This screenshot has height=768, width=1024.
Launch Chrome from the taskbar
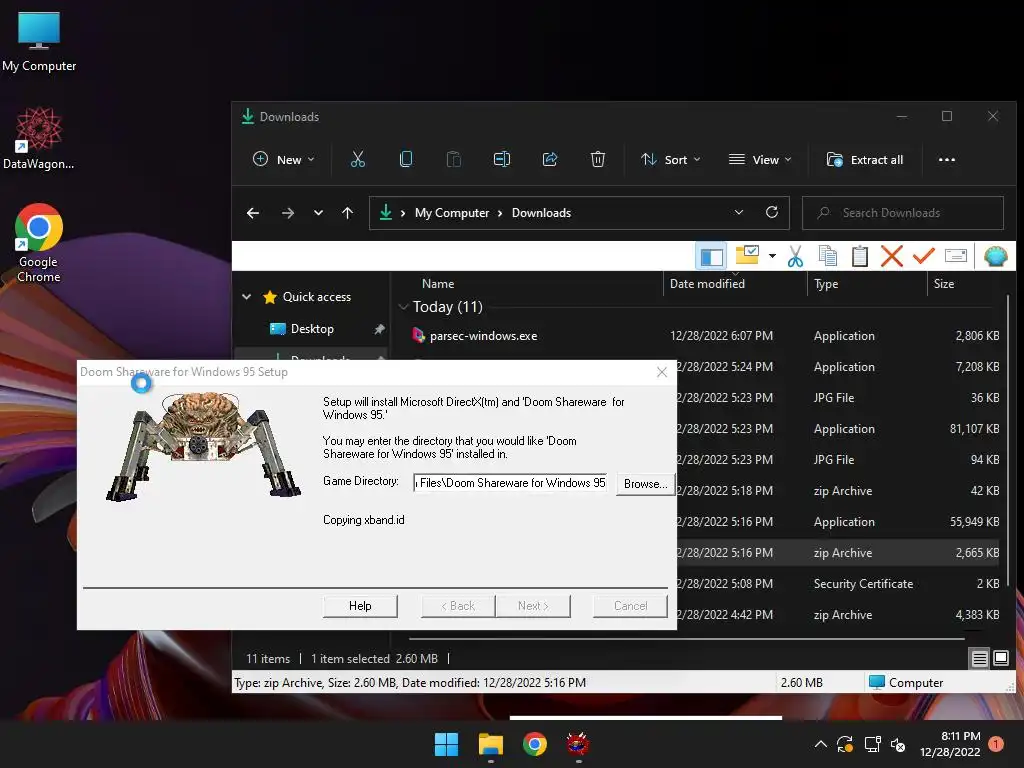[535, 744]
